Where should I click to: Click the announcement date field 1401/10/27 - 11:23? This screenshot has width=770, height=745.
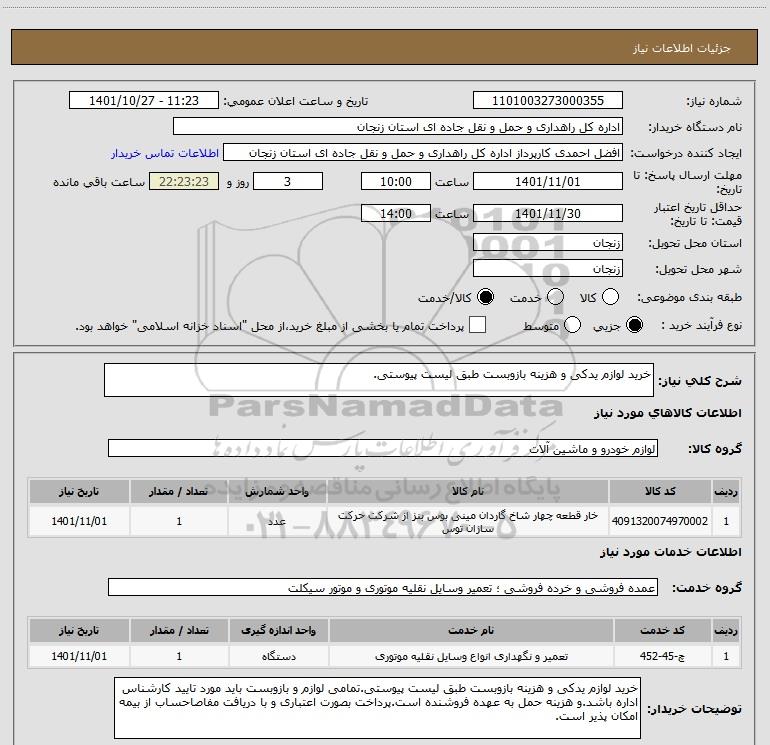(144, 101)
